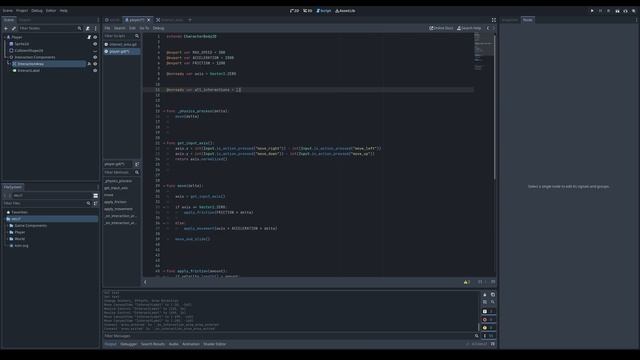640x360 pixels.
Task: Switch to the Node dock tab
Action: coord(527,20)
